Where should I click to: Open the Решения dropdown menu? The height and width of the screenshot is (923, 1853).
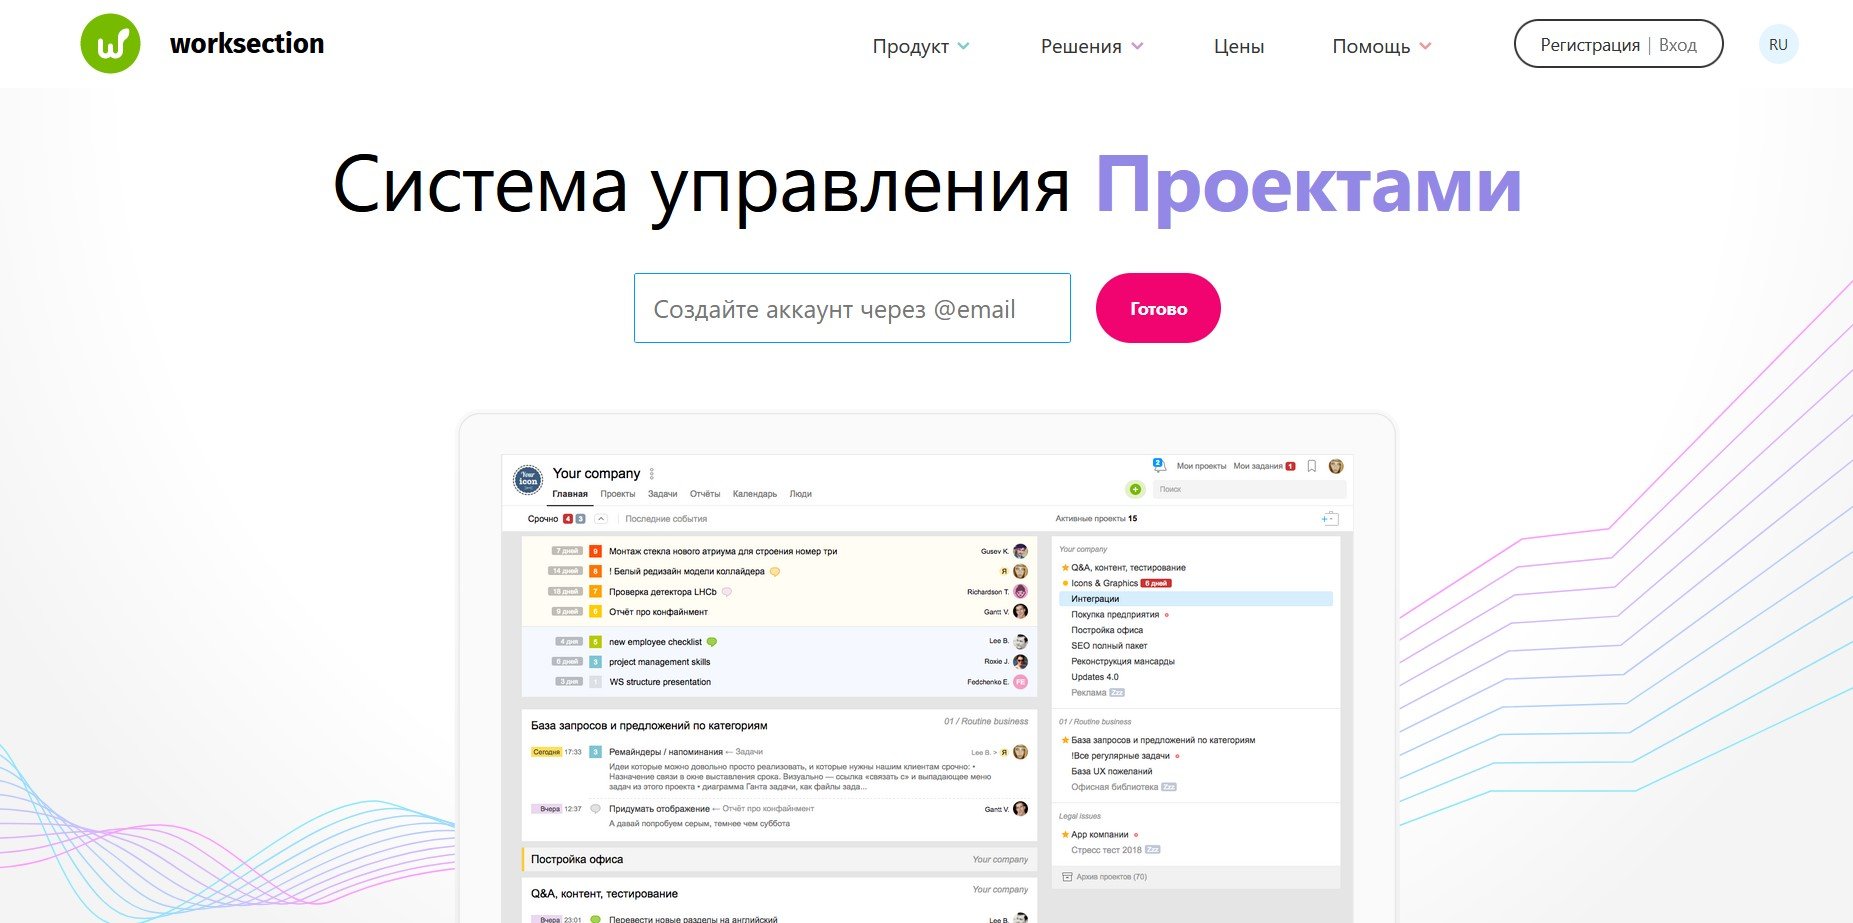(x=1091, y=46)
